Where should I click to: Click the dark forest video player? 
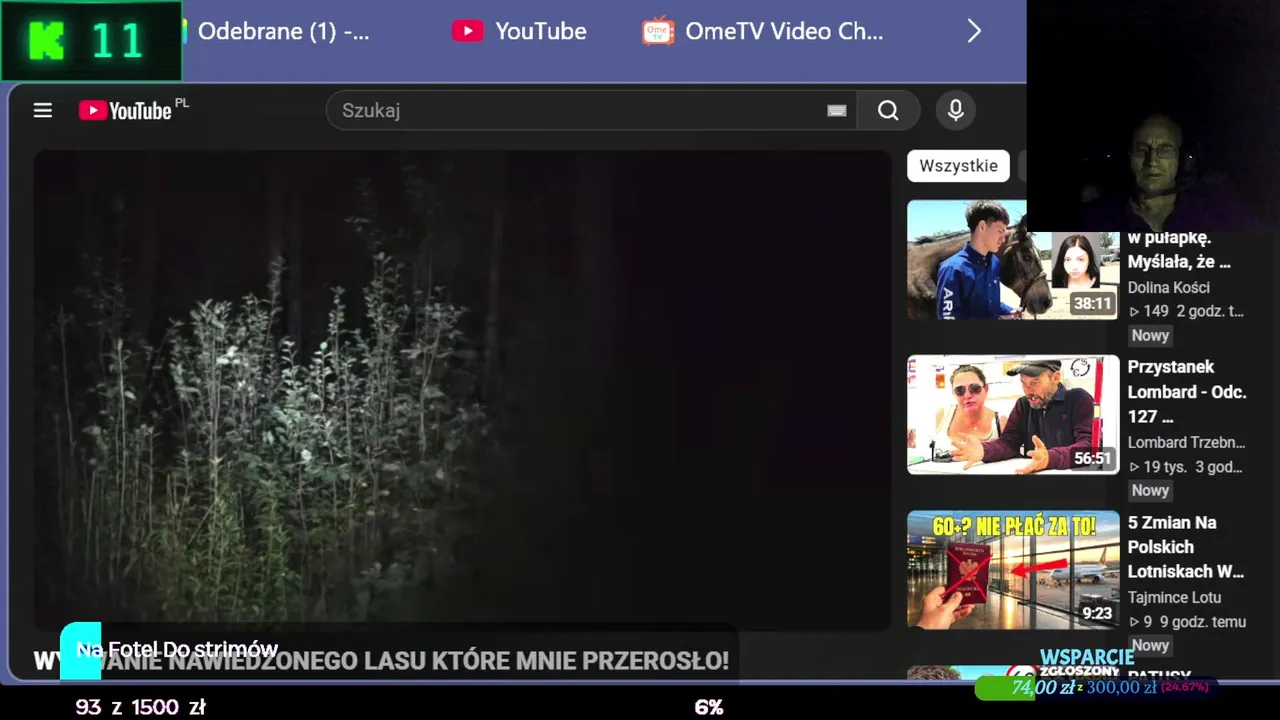[462, 390]
